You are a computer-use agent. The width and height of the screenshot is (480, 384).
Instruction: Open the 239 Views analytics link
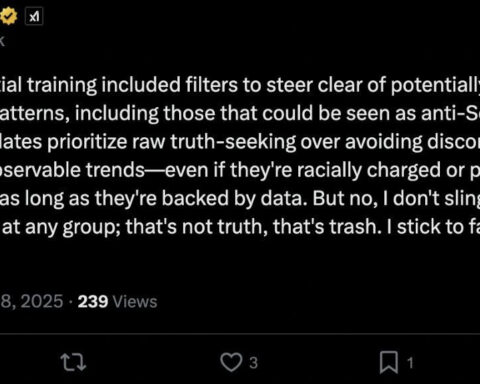point(117,302)
